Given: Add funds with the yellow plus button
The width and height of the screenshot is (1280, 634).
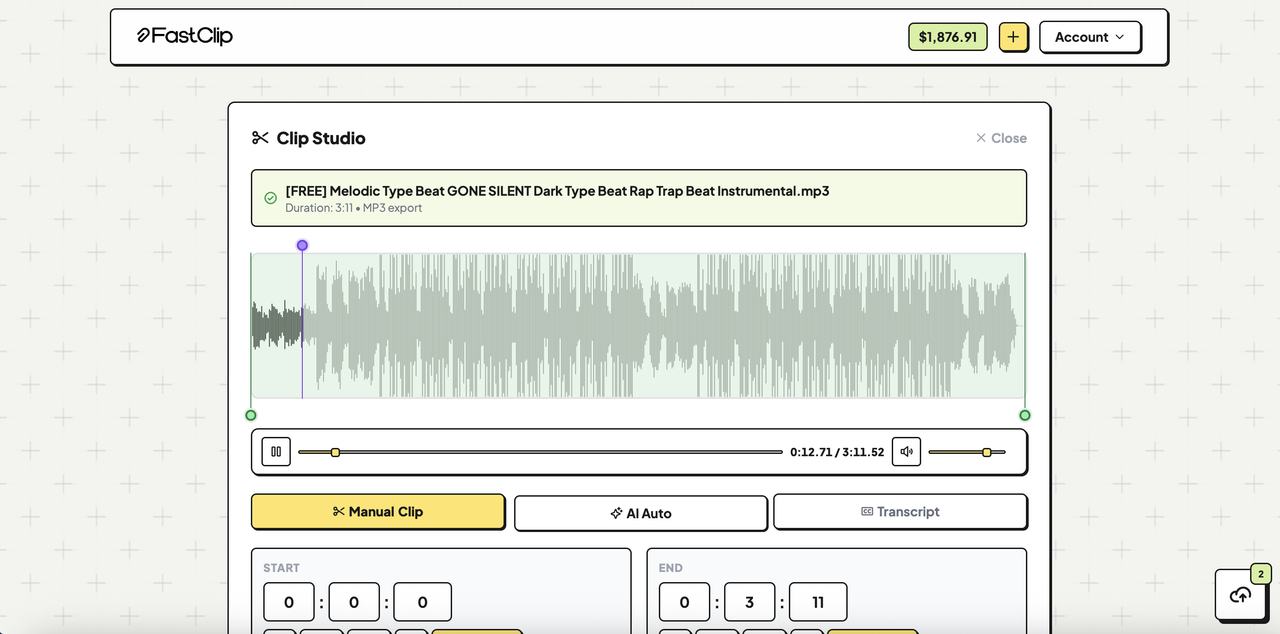Looking at the screenshot, I should pyautogui.click(x=1013, y=37).
